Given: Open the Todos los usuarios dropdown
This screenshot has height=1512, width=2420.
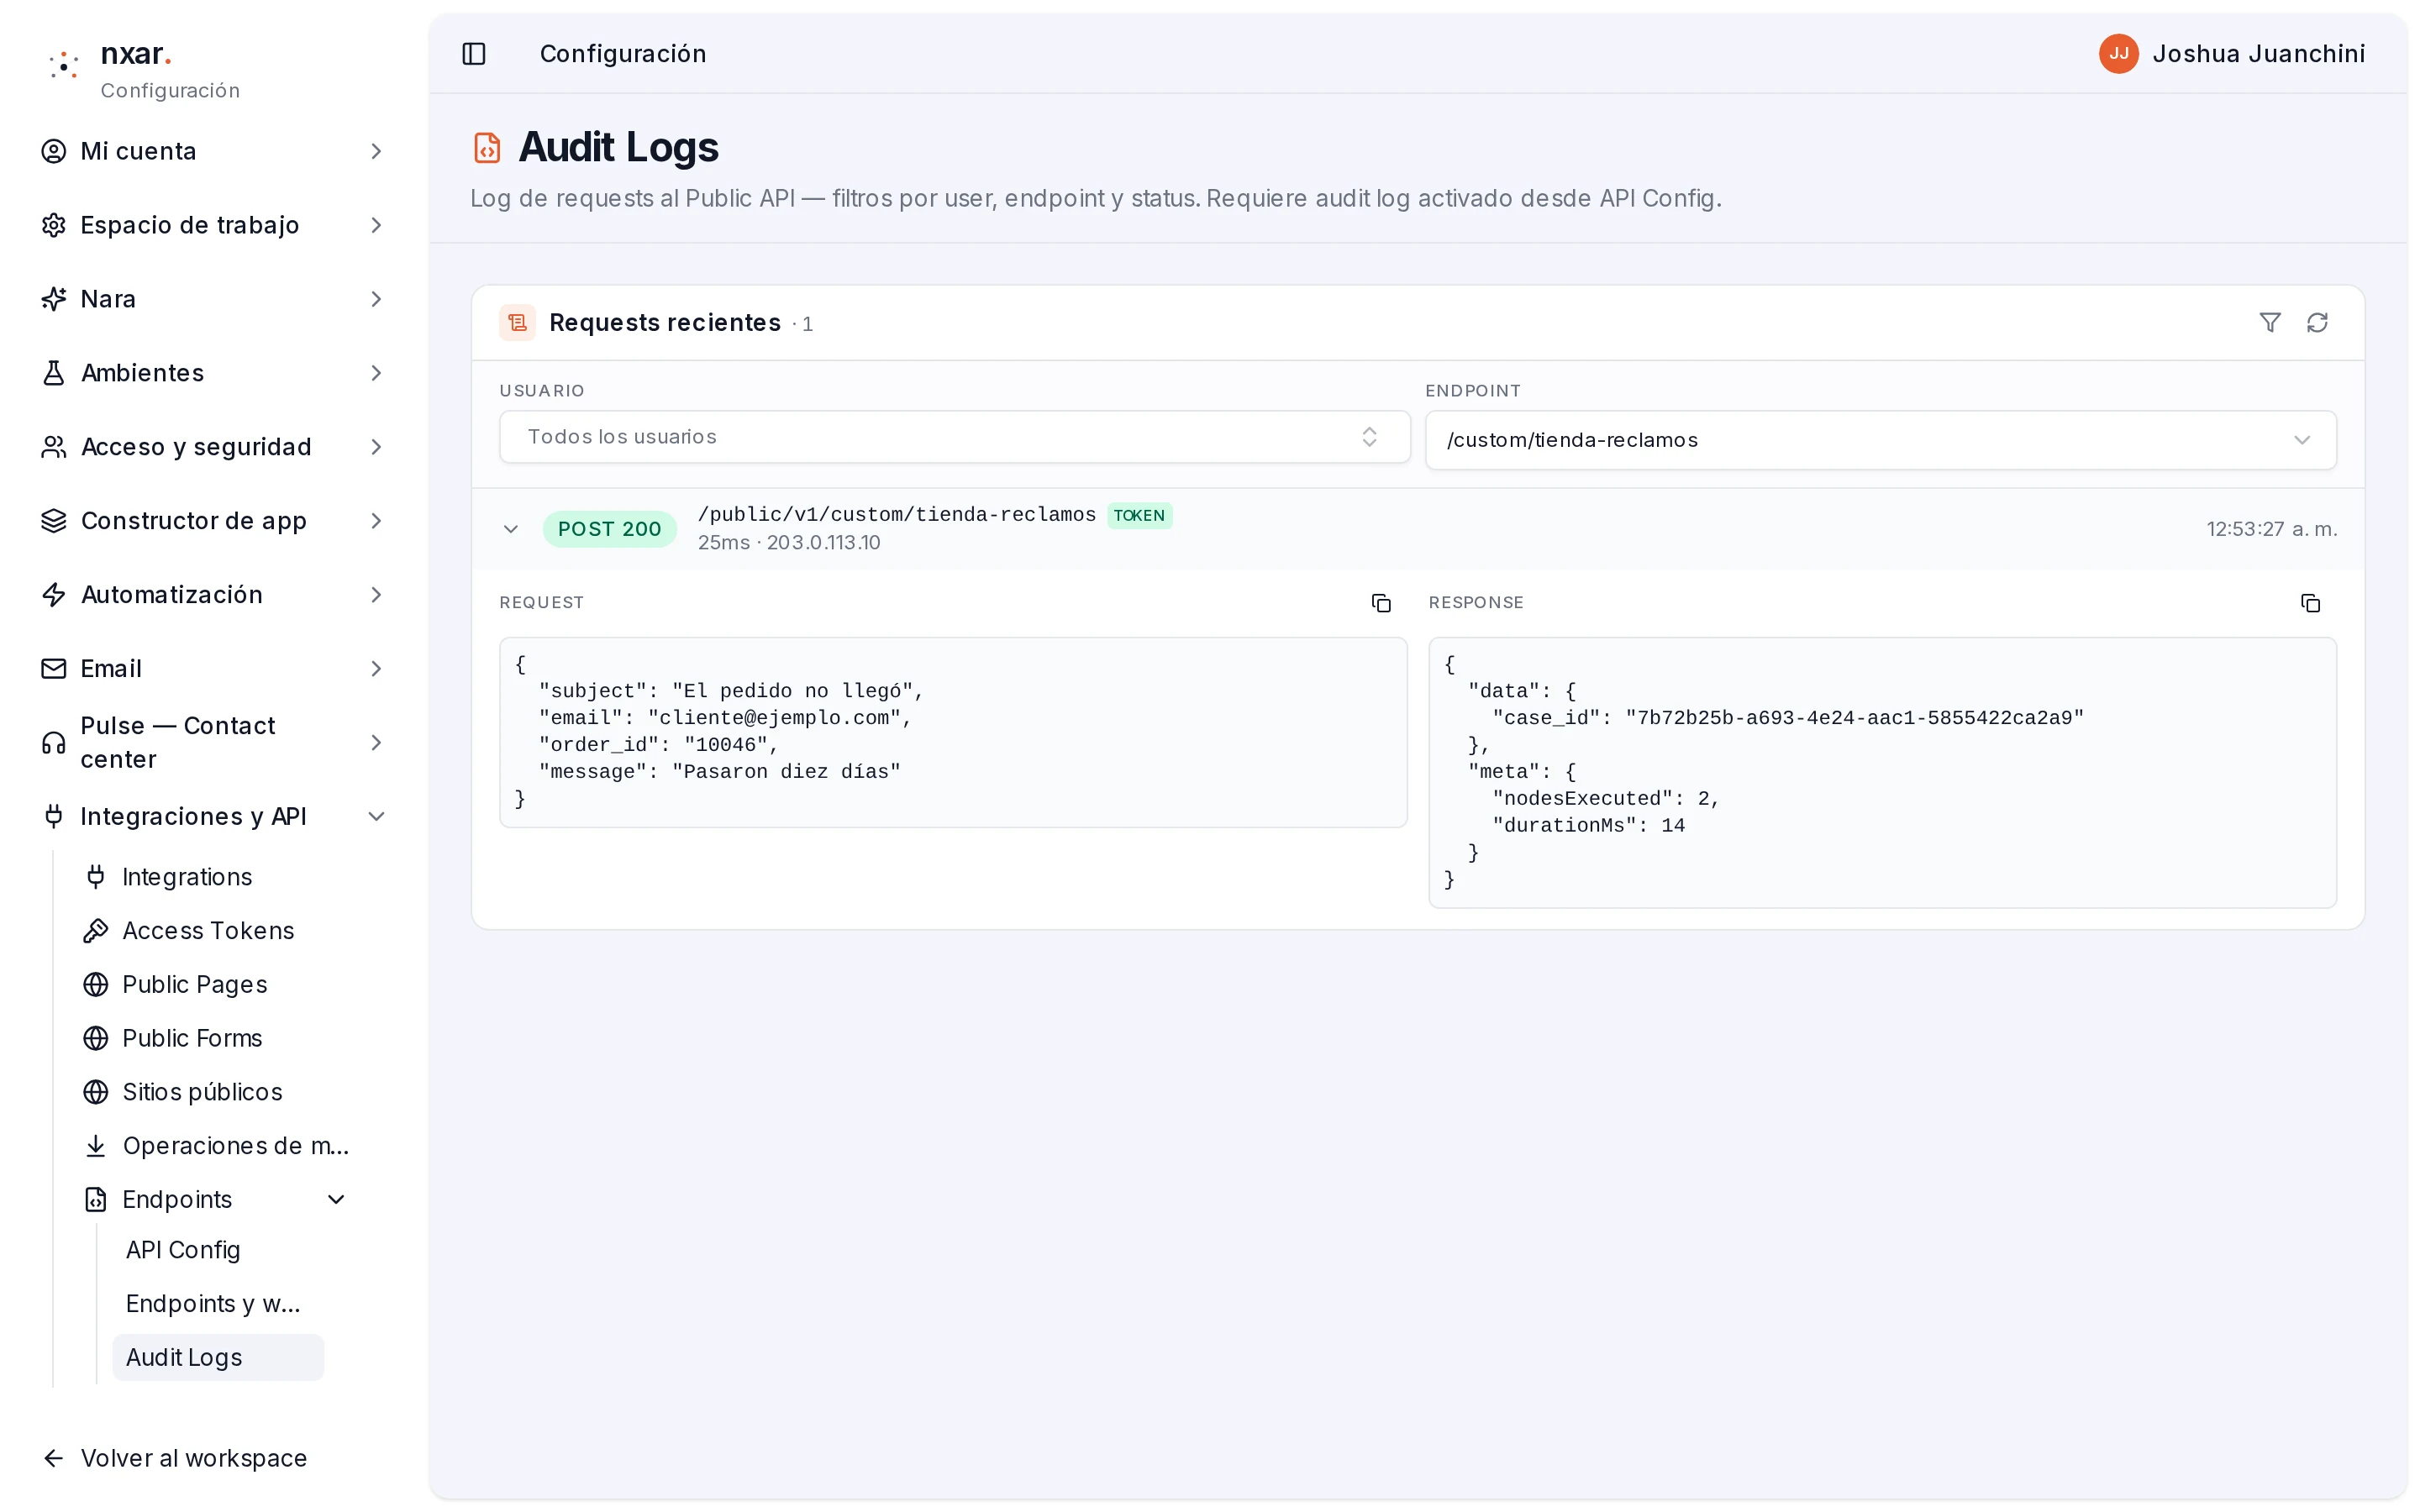Looking at the screenshot, I should pyautogui.click(x=955, y=437).
